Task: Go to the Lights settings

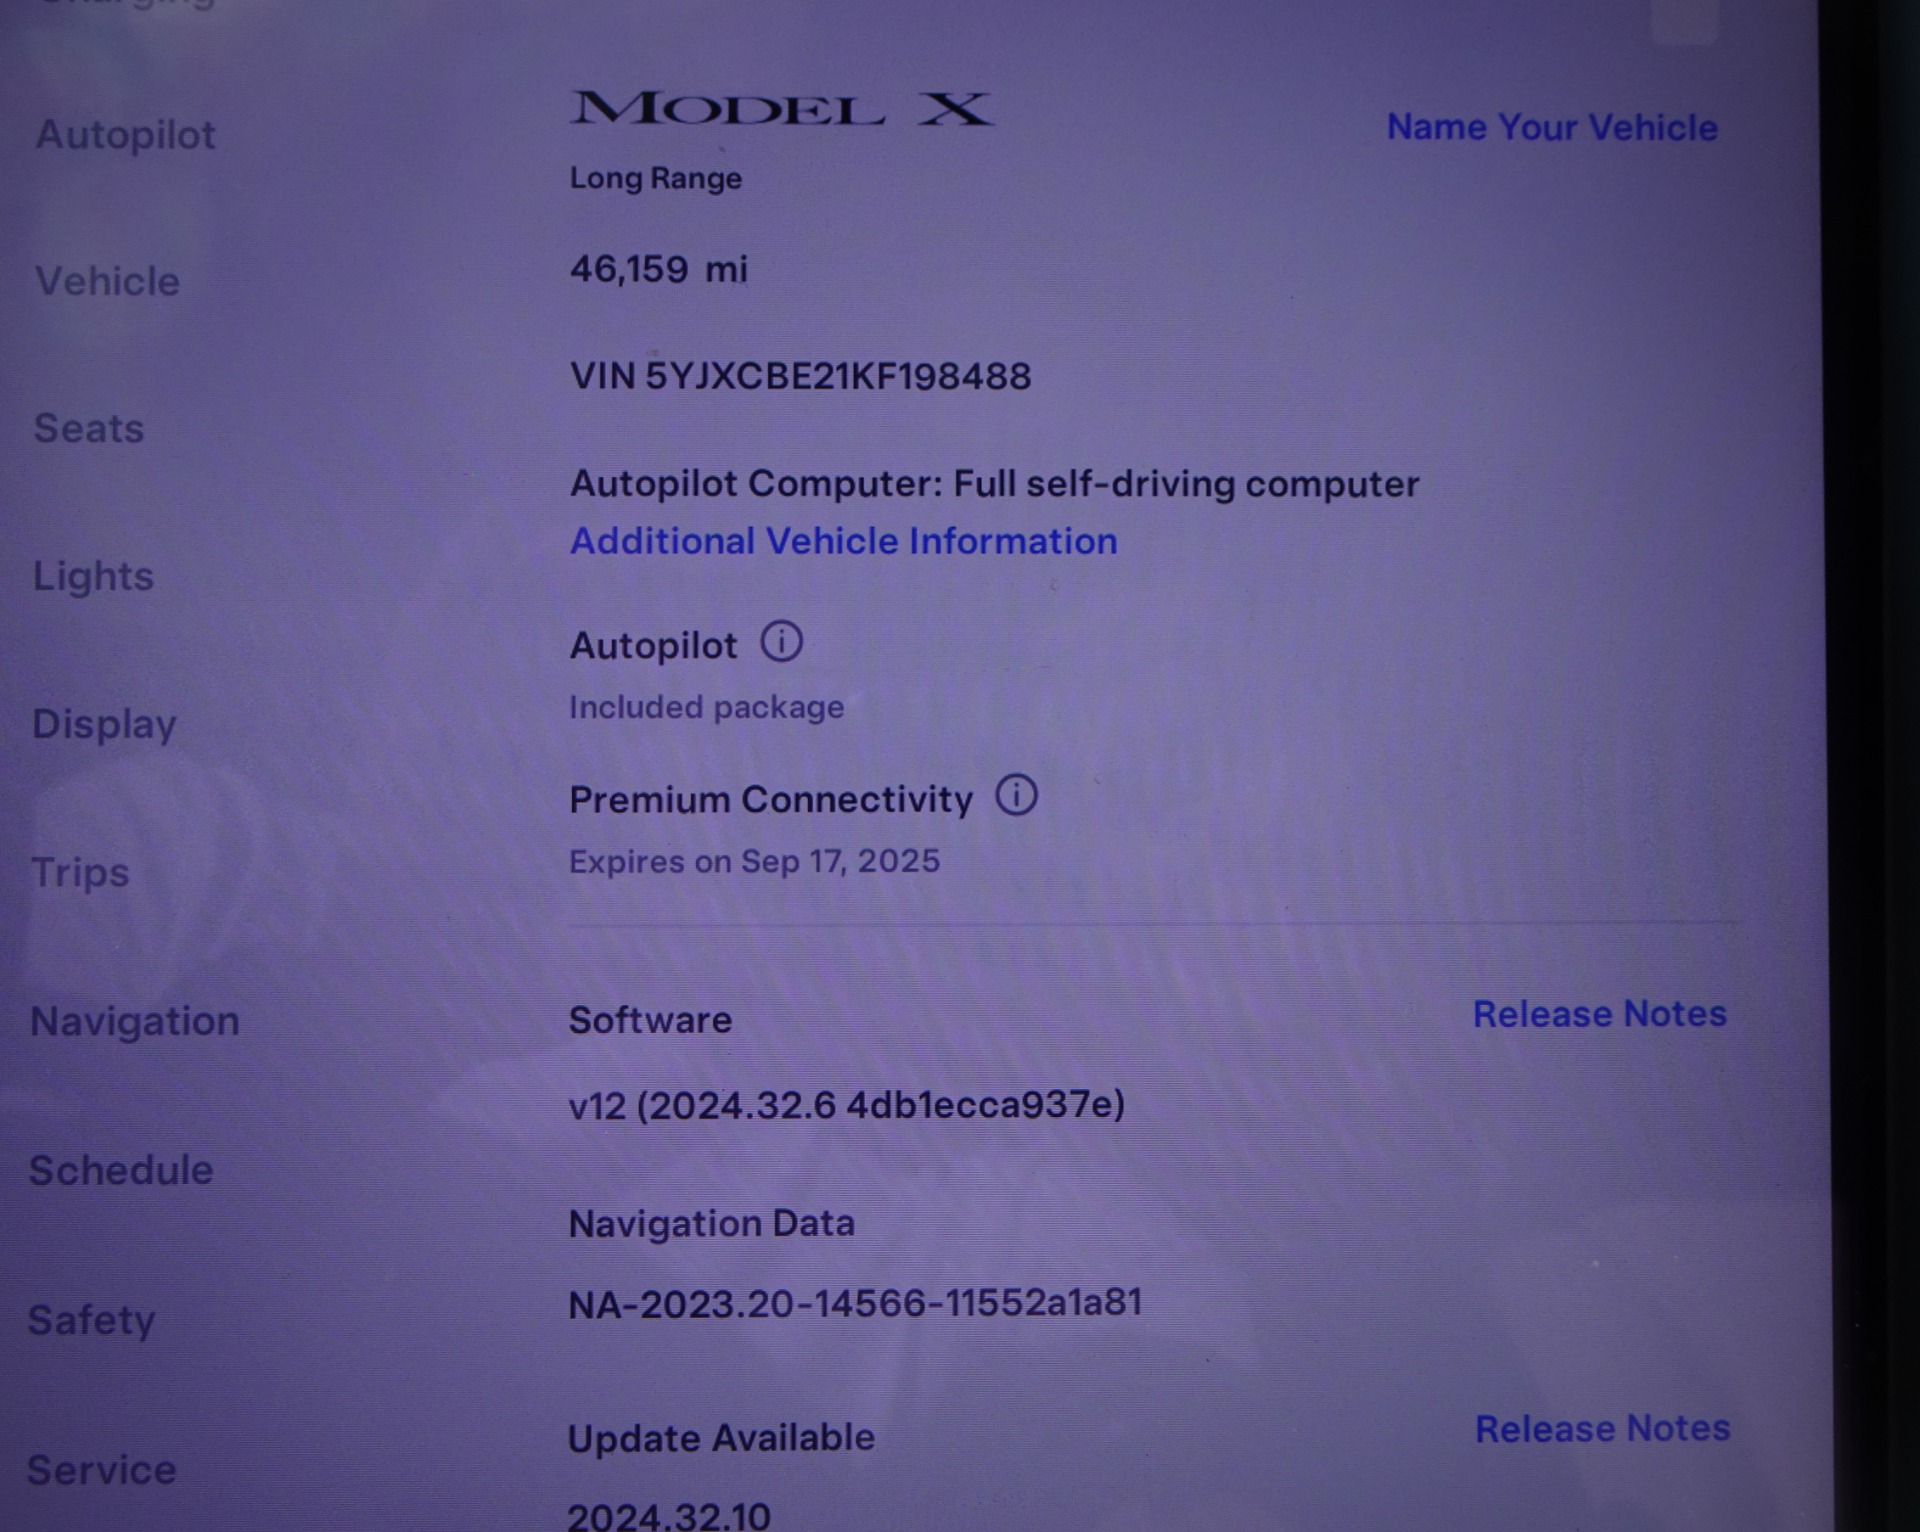Action: 94,576
